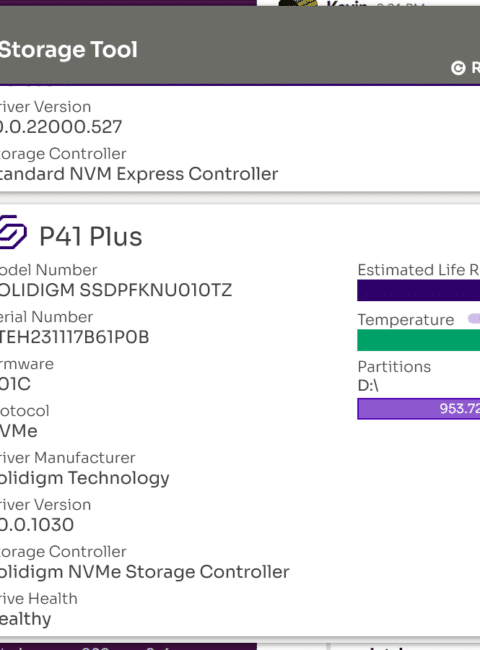Click Solidigm NVMe Storage Controller text
The width and height of the screenshot is (480, 650).
point(145,572)
